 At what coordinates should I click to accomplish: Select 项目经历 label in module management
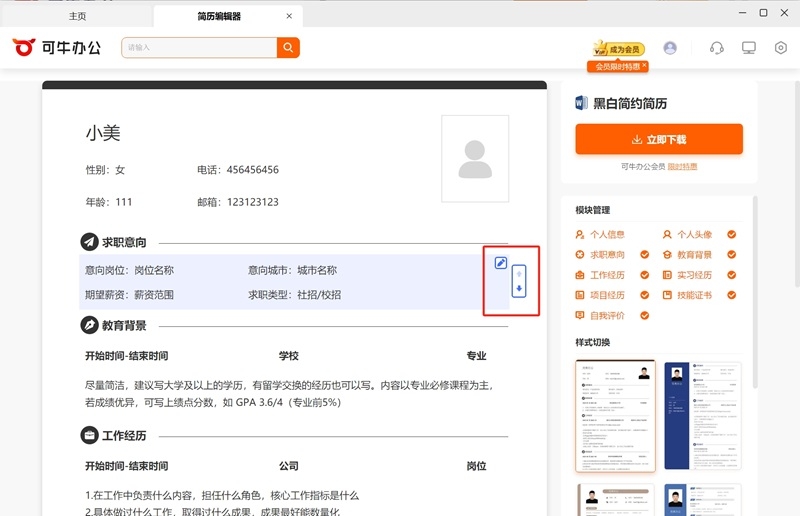[607, 295]
